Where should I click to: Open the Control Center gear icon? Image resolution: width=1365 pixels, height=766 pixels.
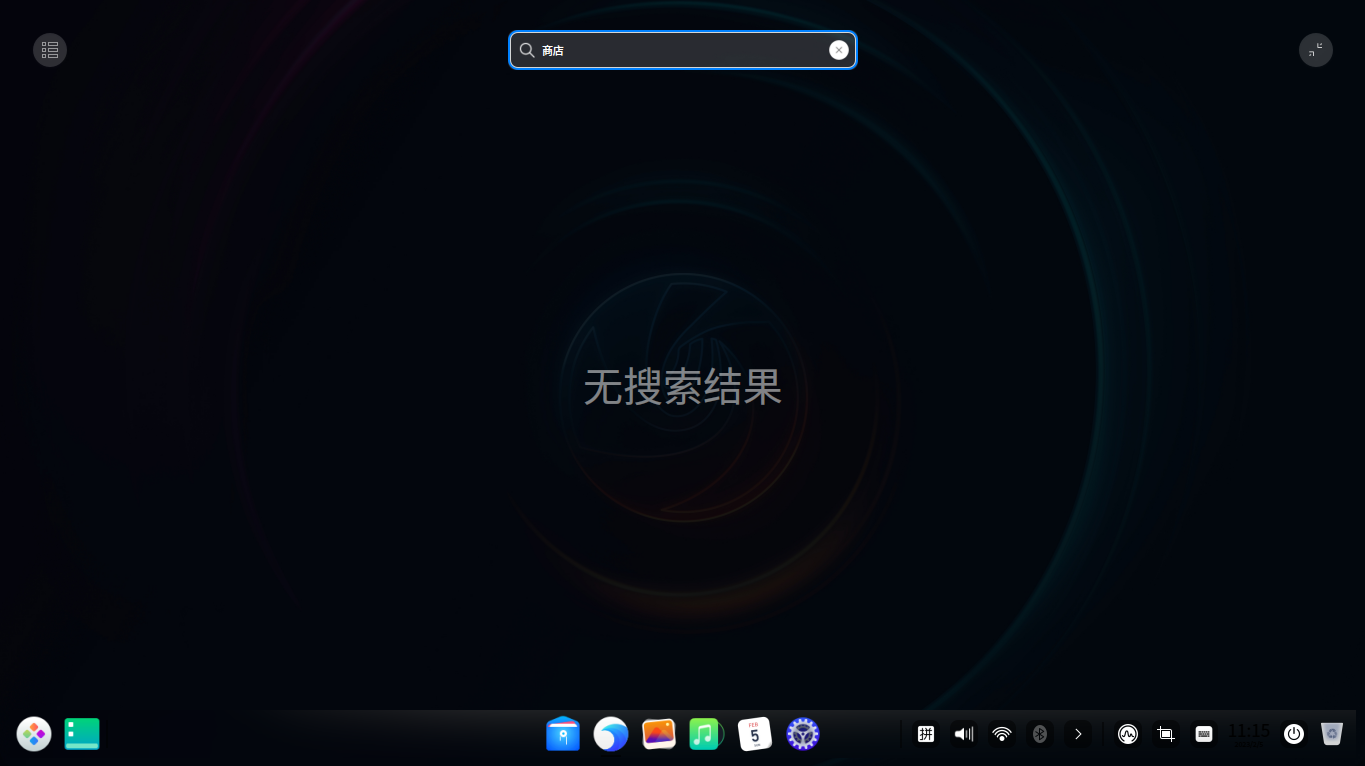(803, 734)
